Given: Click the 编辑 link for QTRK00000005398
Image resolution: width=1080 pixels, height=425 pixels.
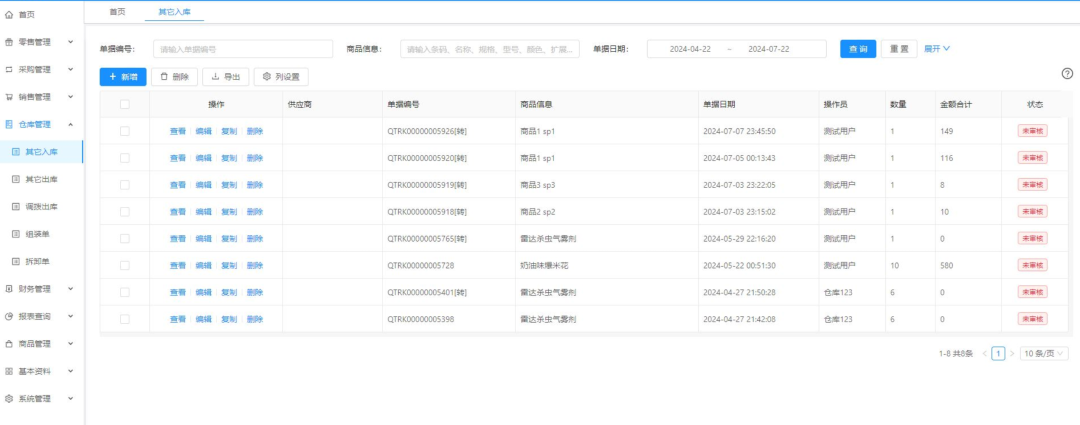Looking at the screenshot, I should tap(203, 319).
